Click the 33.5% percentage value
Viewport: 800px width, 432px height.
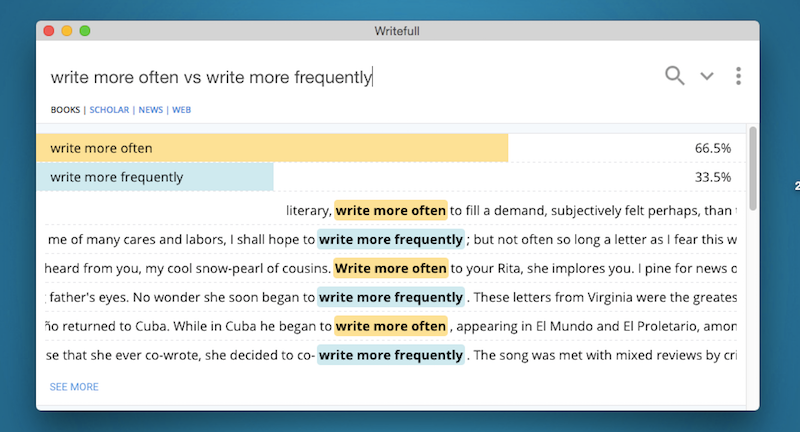[712, 177]
